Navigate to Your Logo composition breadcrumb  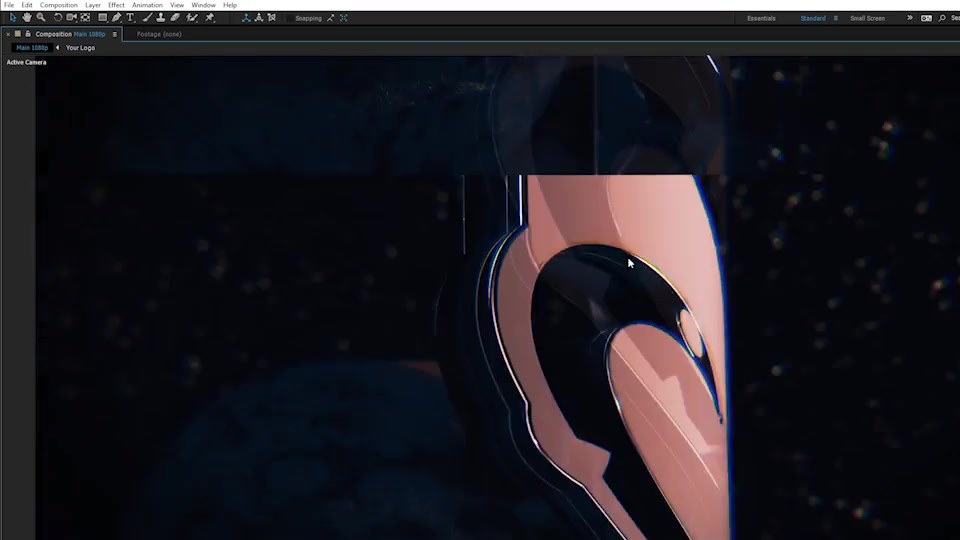[x=80, y=48]
